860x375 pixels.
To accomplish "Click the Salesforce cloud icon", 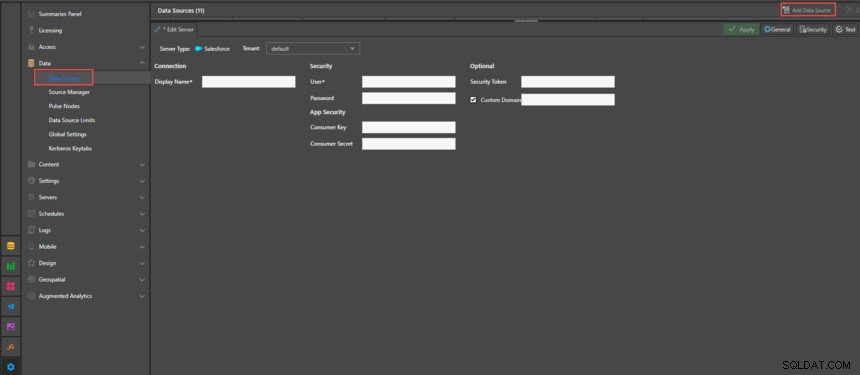I will (199, 49).
